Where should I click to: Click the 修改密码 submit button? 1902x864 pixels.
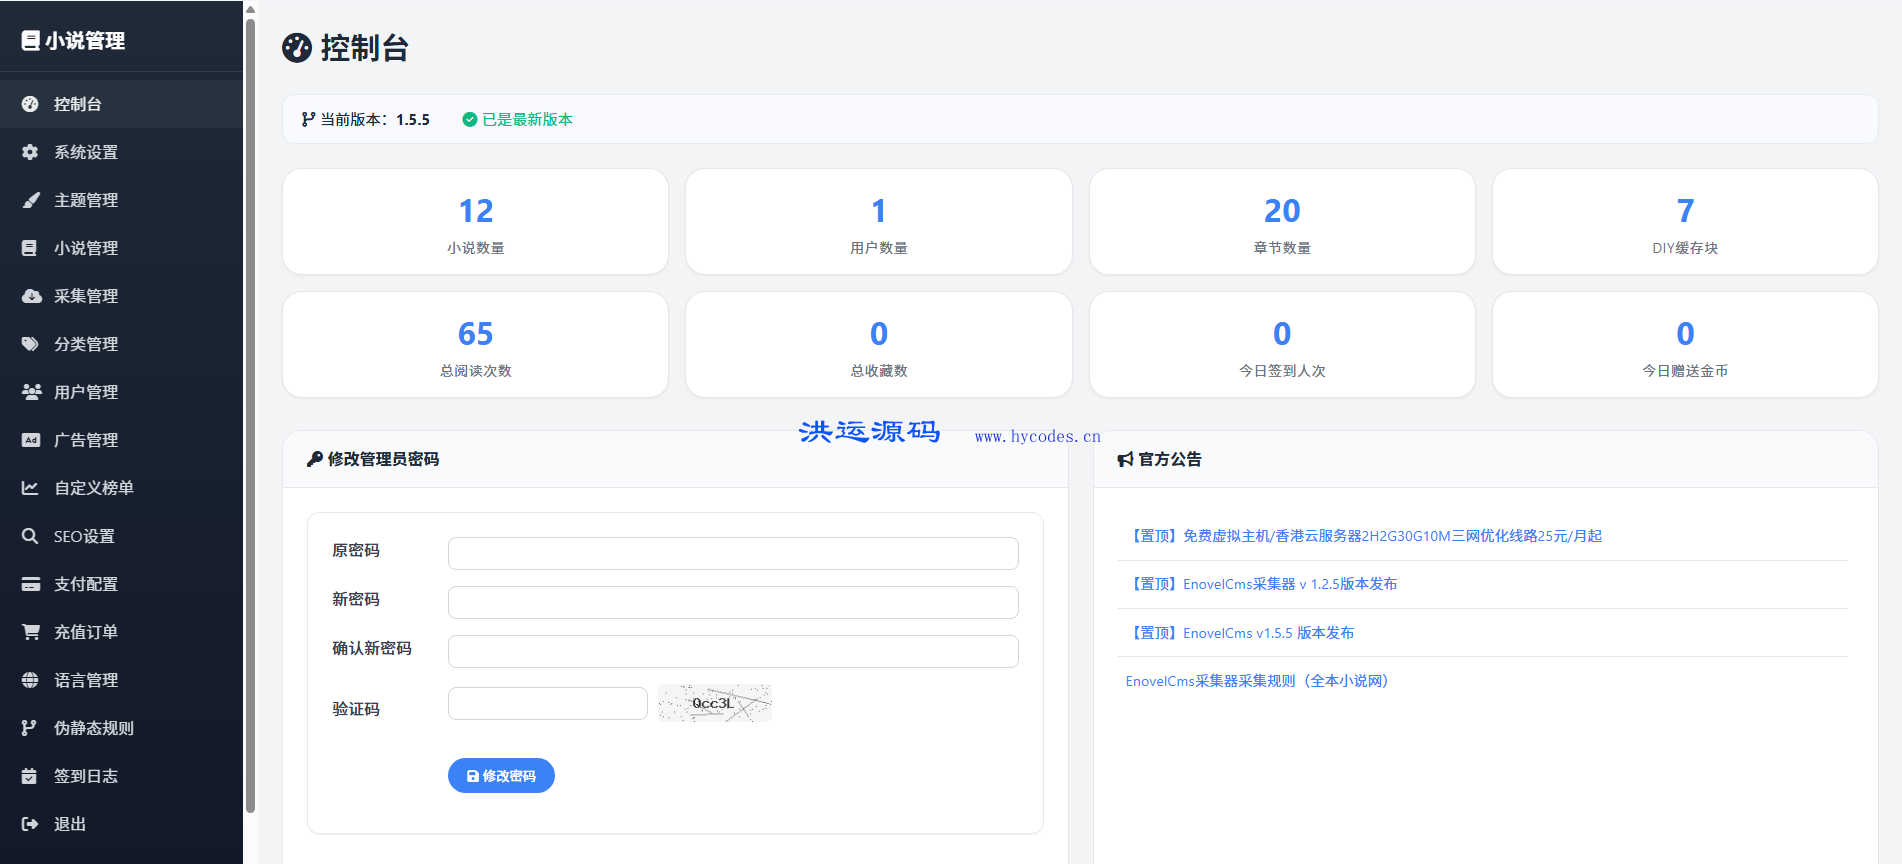coord(501,775)
